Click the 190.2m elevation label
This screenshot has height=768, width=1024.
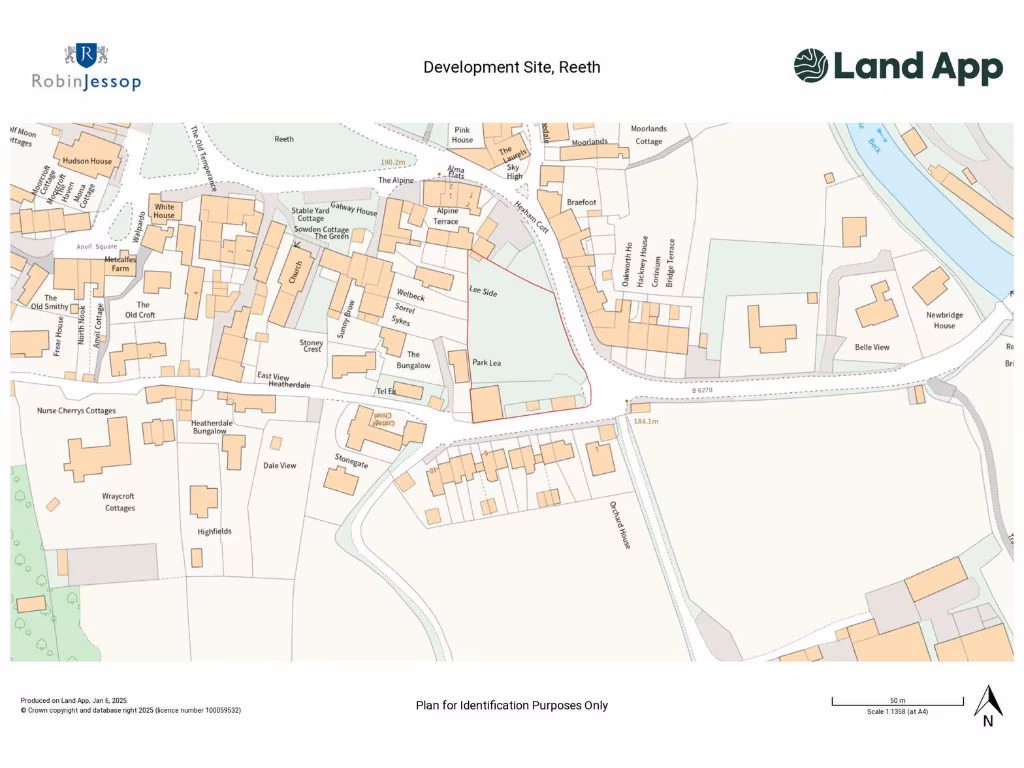point(396,161)
